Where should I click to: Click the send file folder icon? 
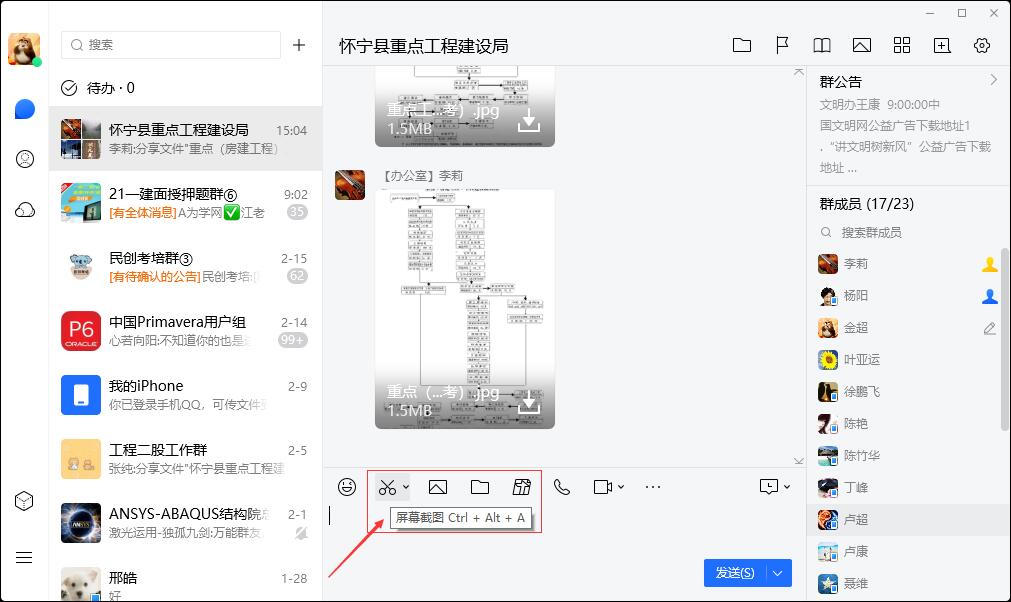pyautogui.click(x=479, y=487)
